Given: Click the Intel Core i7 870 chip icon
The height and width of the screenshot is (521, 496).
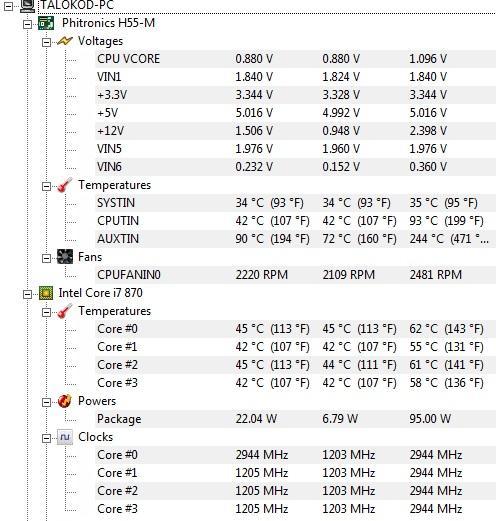Looking at the screenshot, I should pos(46,293).
